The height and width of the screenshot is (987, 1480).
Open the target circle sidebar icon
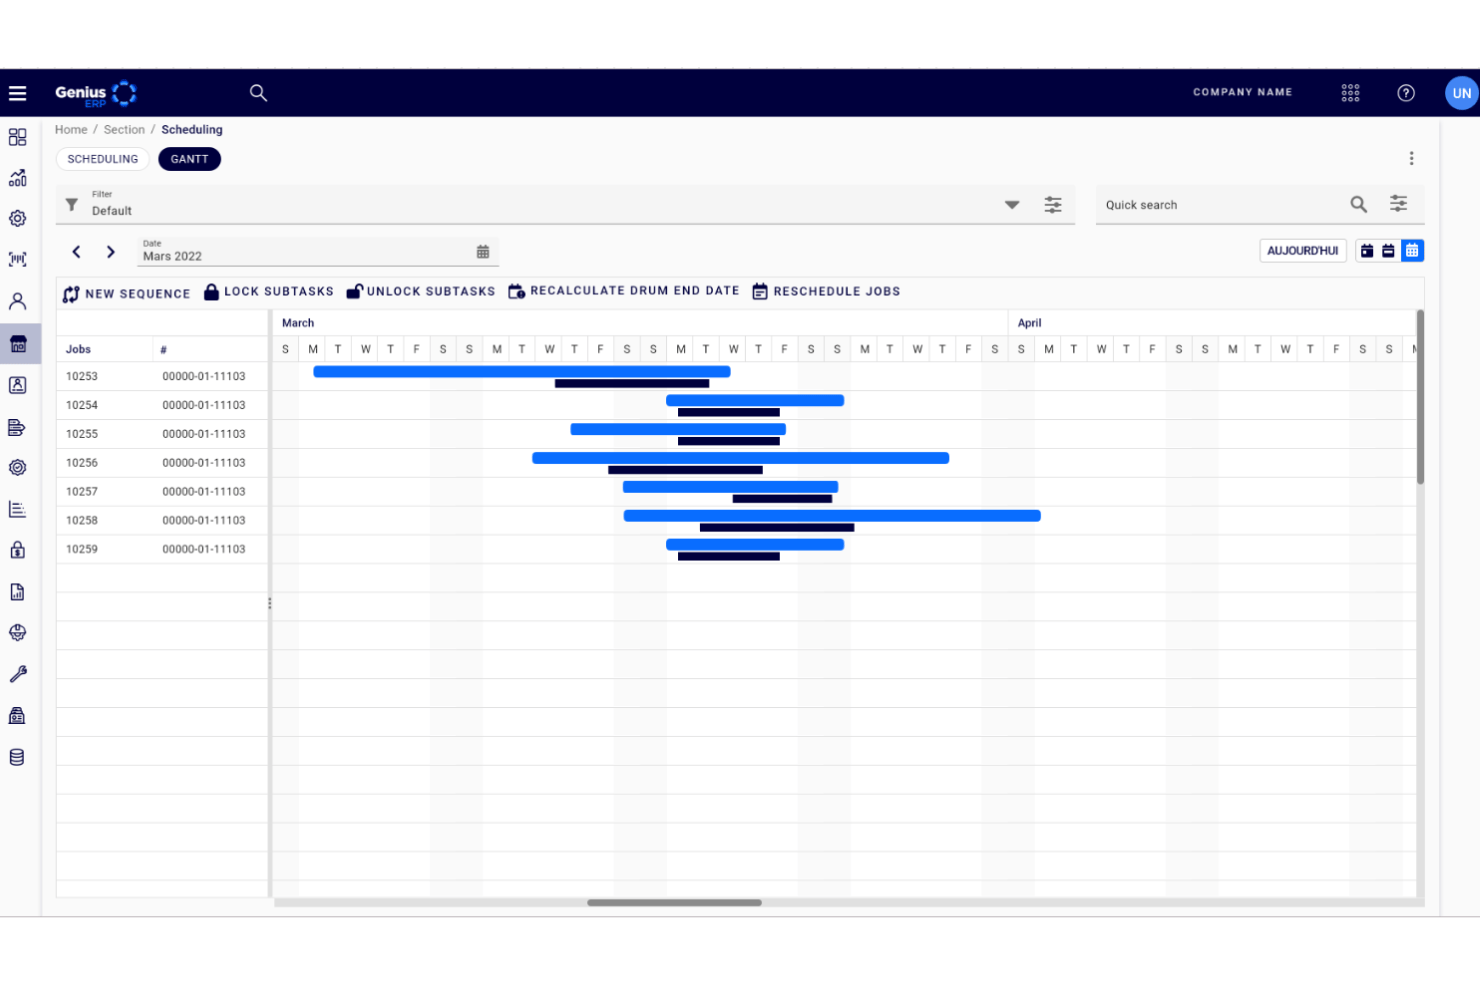point(17,467)
